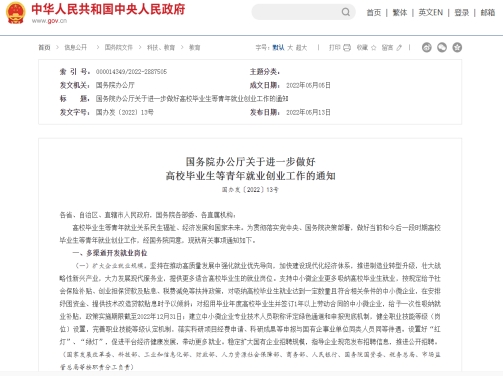Click section heading 一、多渠道开发就业岗位
Viewport: 503px width, 377px height.
110,253
